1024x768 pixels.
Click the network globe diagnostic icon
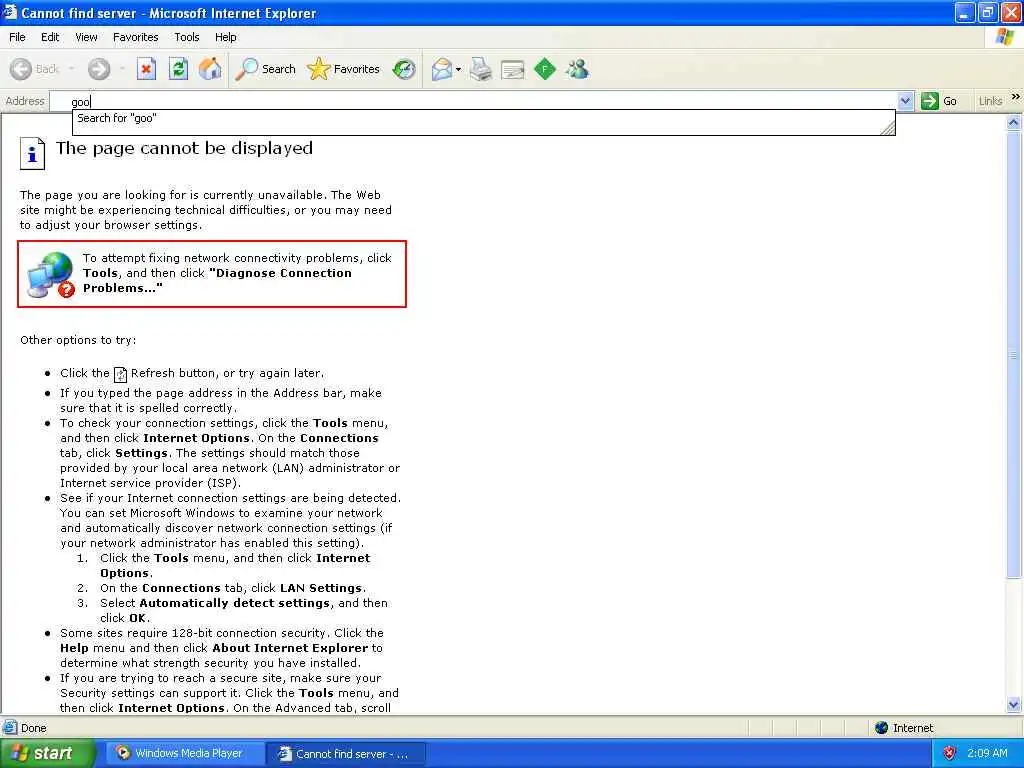pyautogui.click(x=51, y=275)
